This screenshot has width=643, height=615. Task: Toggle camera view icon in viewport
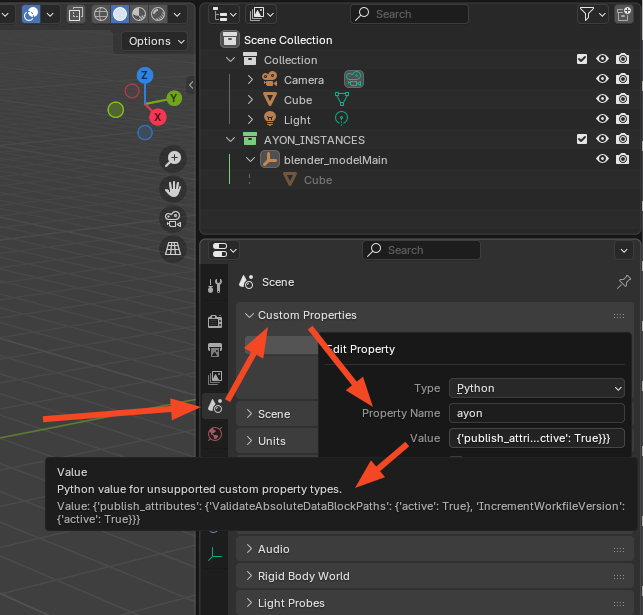pos(173,219)
